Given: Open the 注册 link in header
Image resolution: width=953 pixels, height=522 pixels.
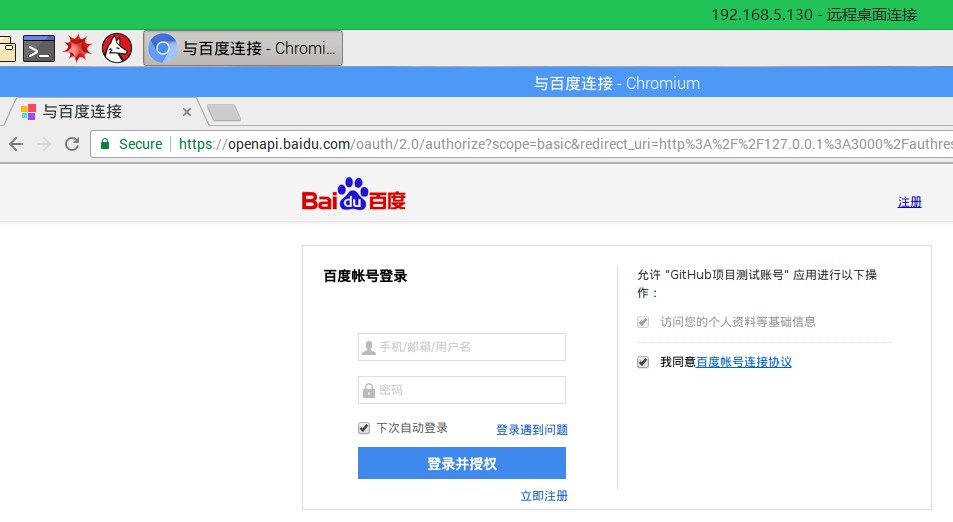Looking at the screenshot, I should [909, 202].
